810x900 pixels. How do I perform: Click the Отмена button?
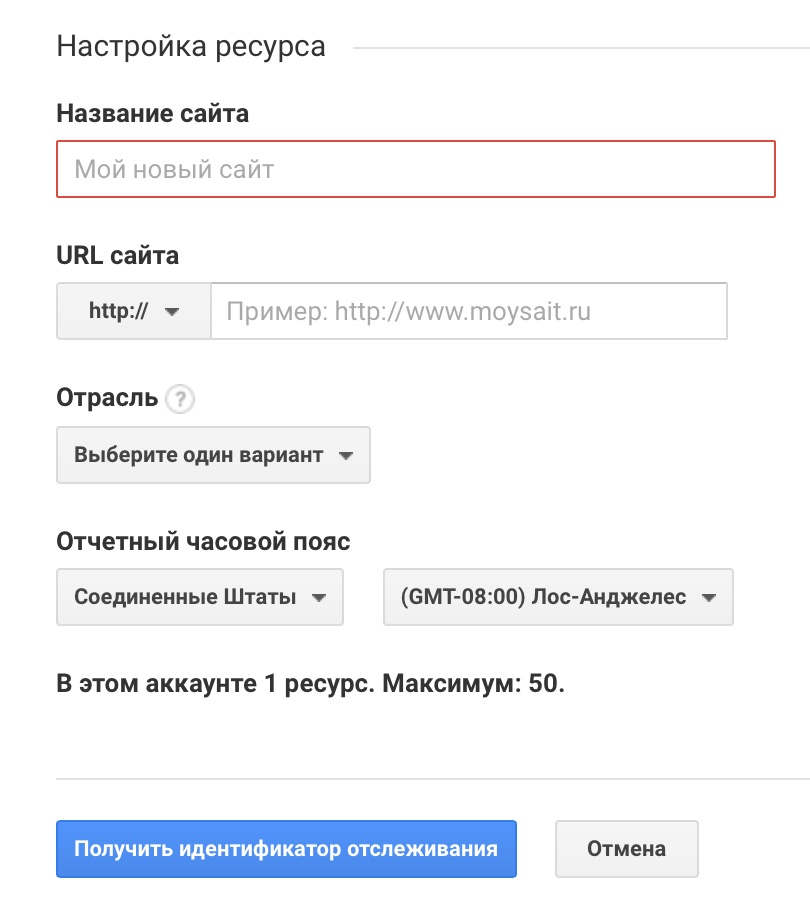[x=626, y=848]
